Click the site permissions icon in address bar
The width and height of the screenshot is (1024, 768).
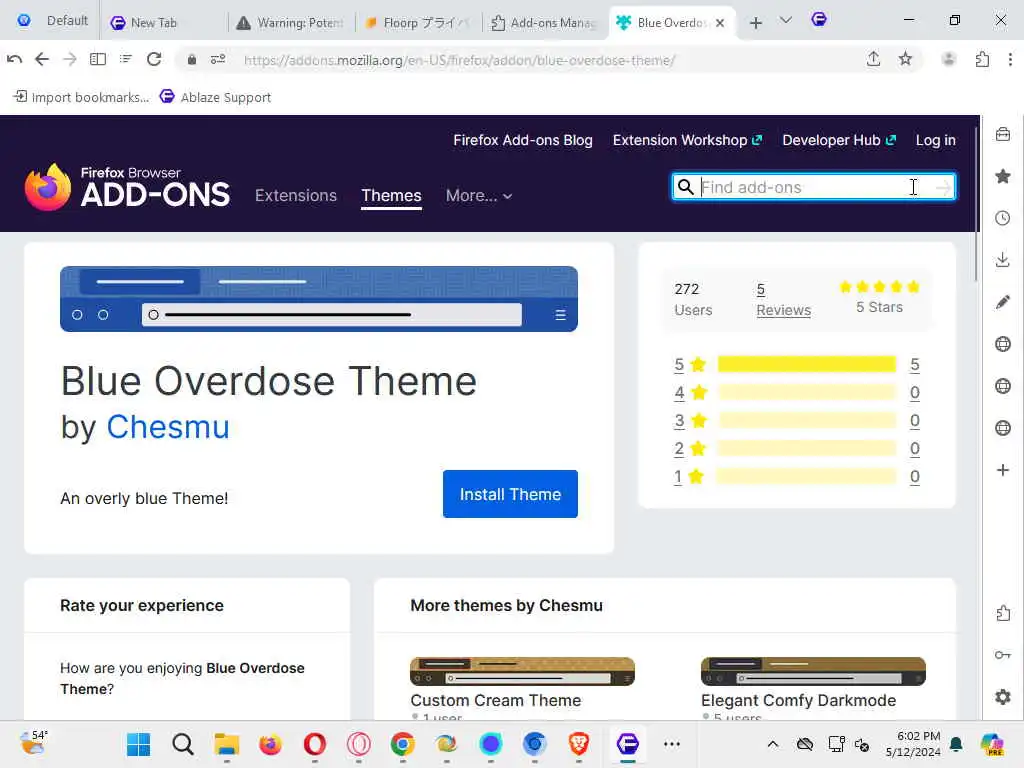[x=218, y=59]
